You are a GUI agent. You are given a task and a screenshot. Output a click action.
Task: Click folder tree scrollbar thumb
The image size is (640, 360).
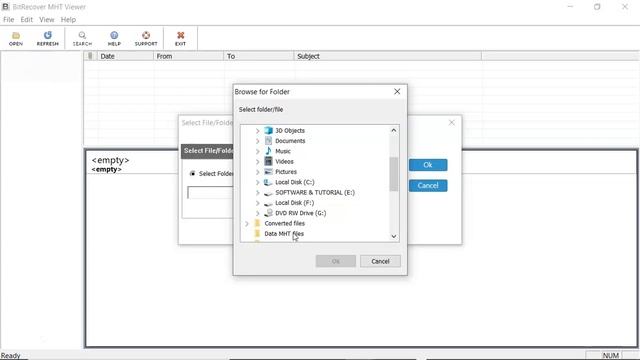[x=393, y=174]
